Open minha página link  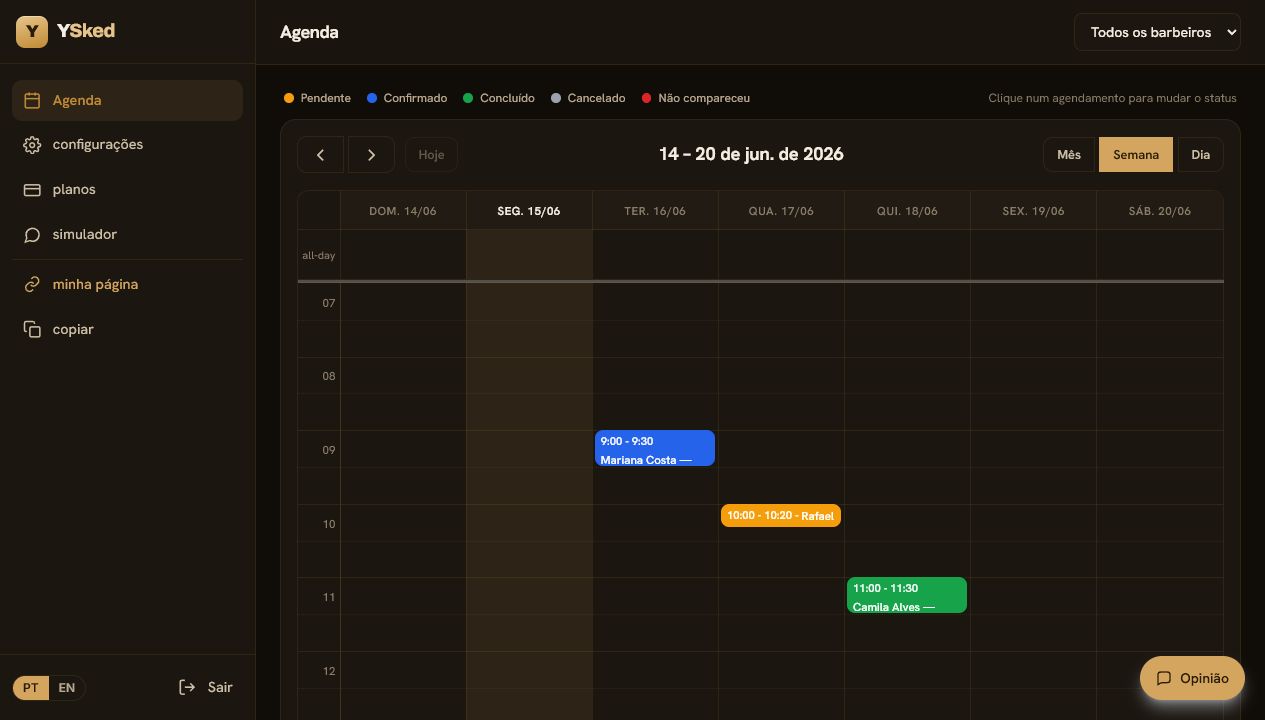(x=127, y=285)
